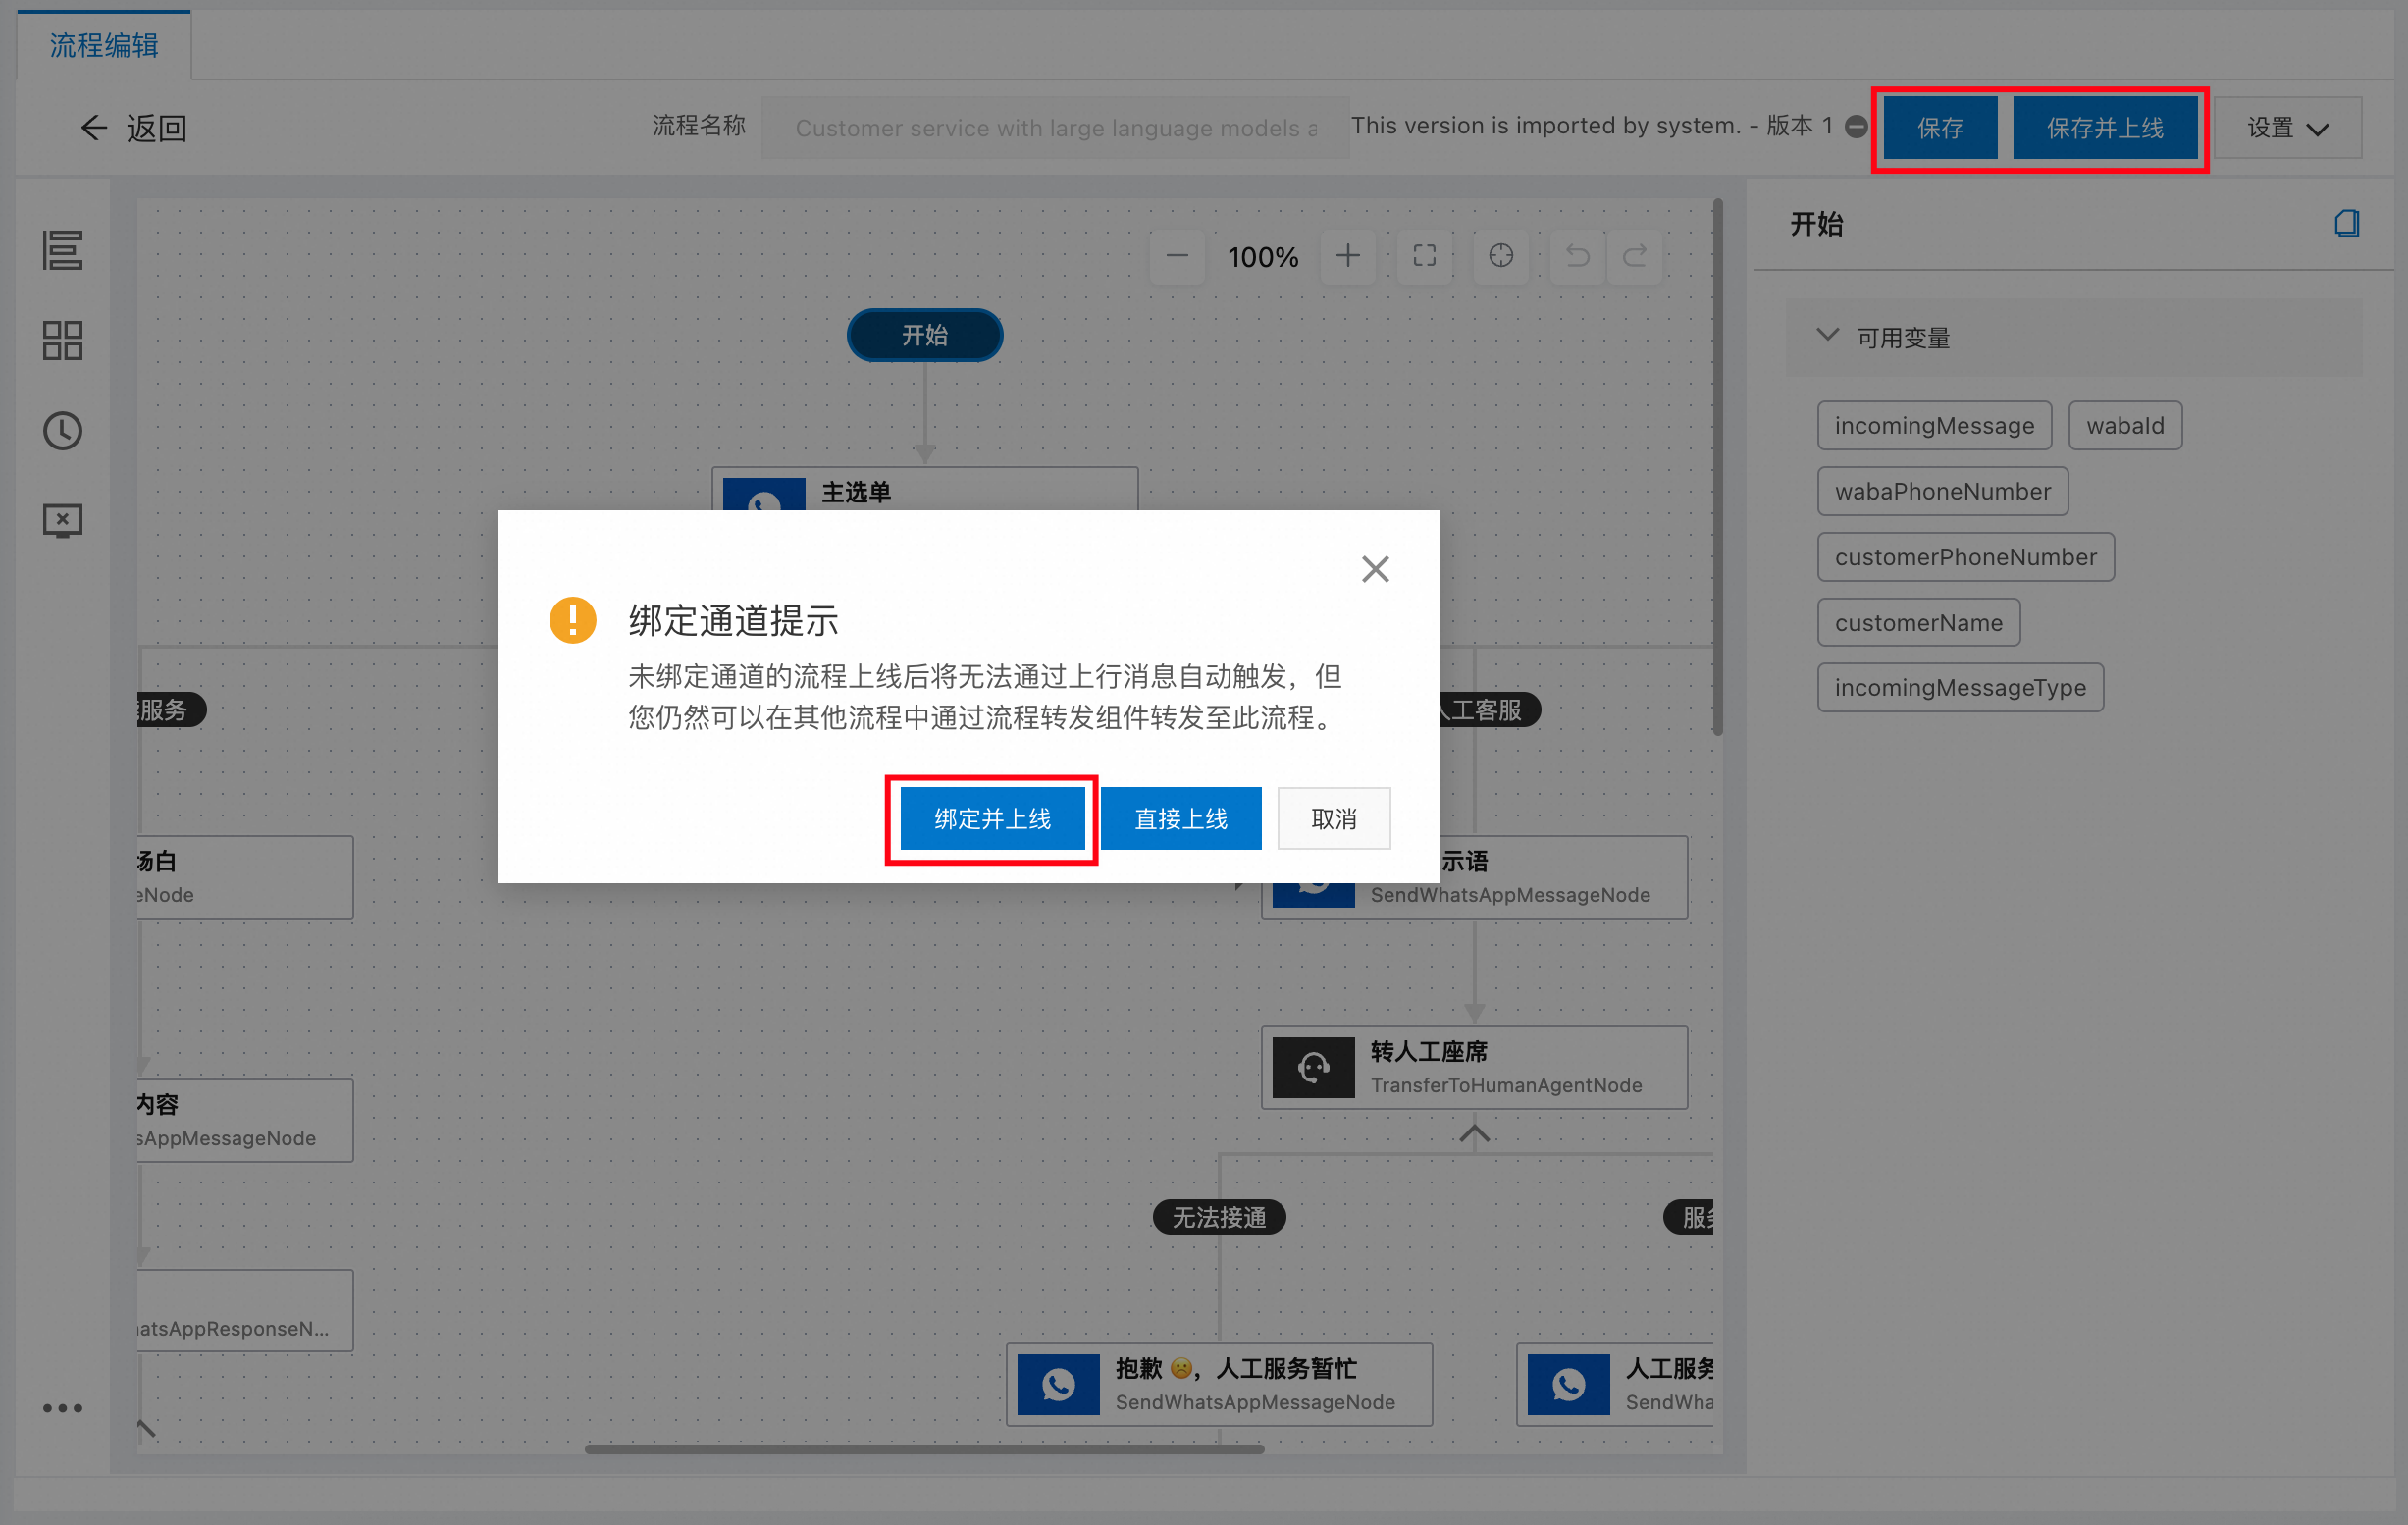2408x1525 pixels.
Task: Open the components grid icon in sidebar
Action: tap(62, 340)
